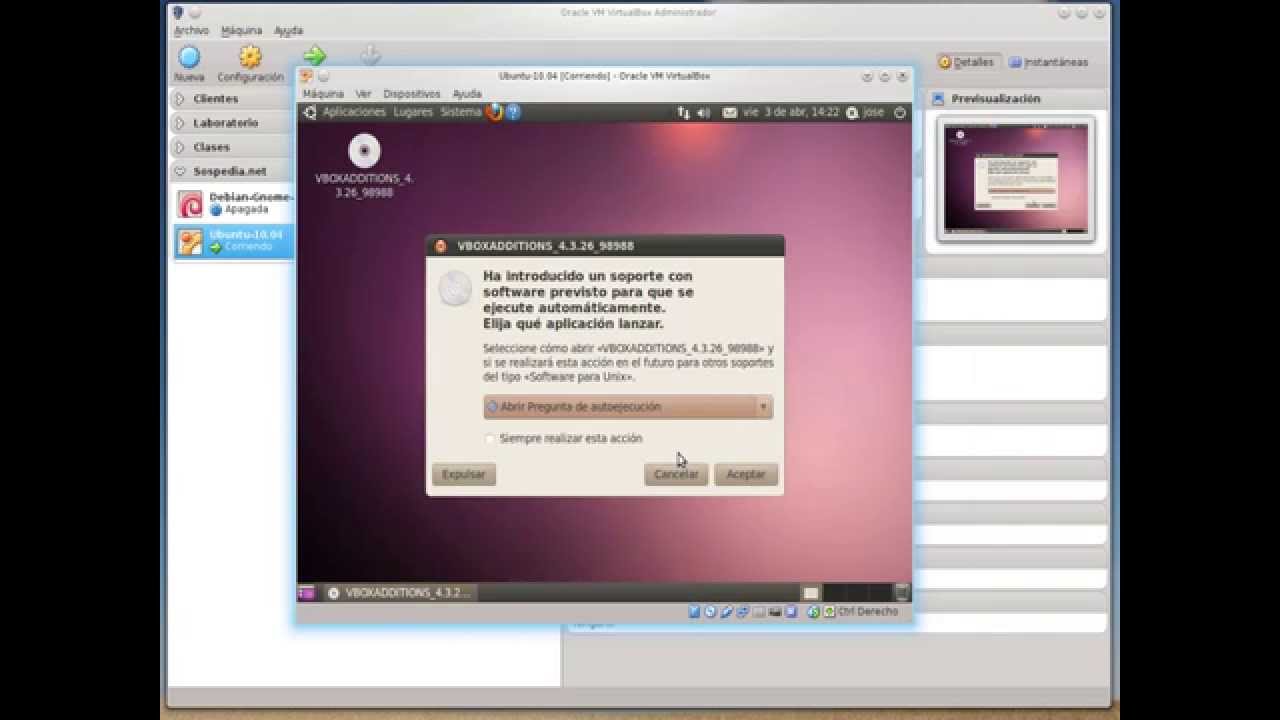Toggle Siempre realizar esta acción checkbox

coord(490,439)
